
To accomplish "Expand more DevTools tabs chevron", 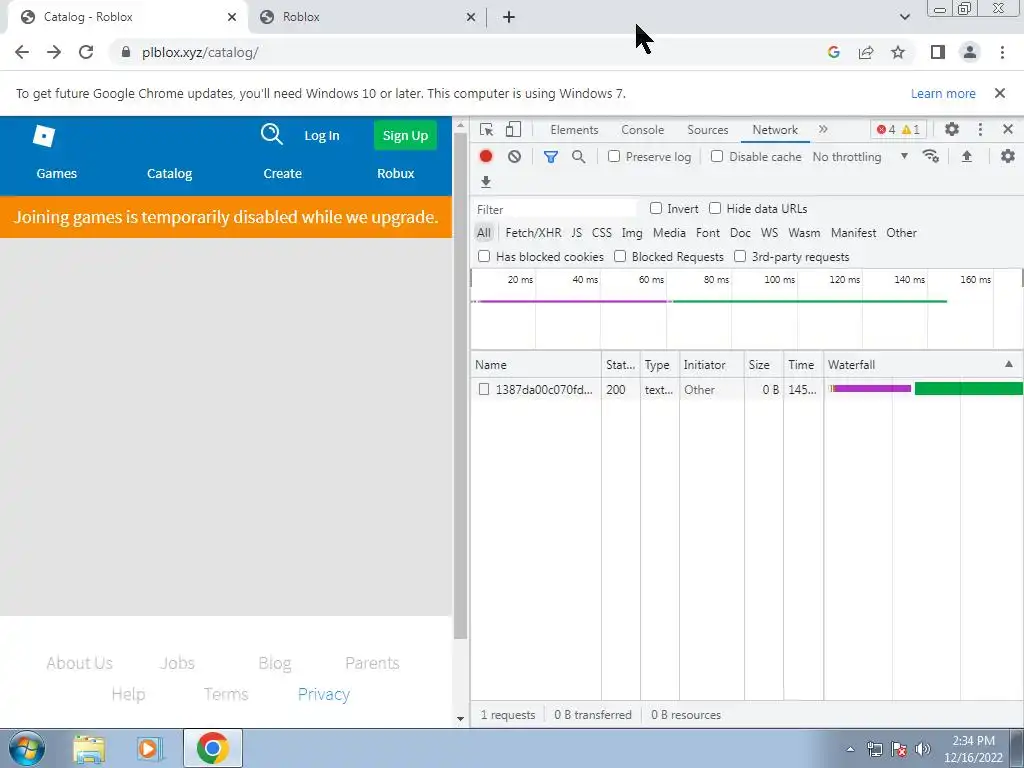I will pyautogui.click(x=823, y=129).
